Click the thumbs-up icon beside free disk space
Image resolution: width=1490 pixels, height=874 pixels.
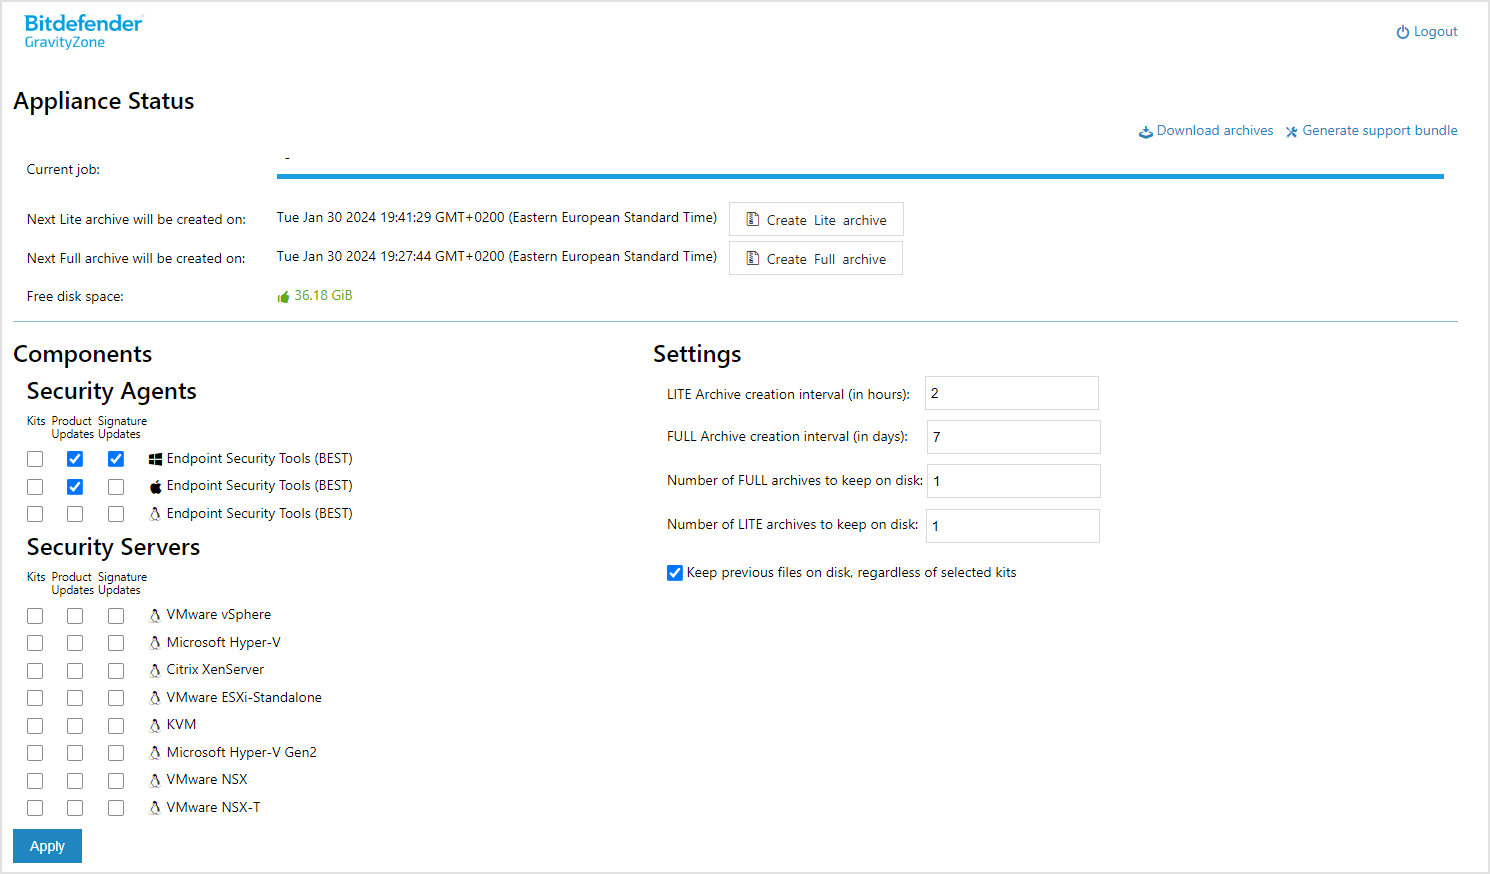[x=283, y=295]
